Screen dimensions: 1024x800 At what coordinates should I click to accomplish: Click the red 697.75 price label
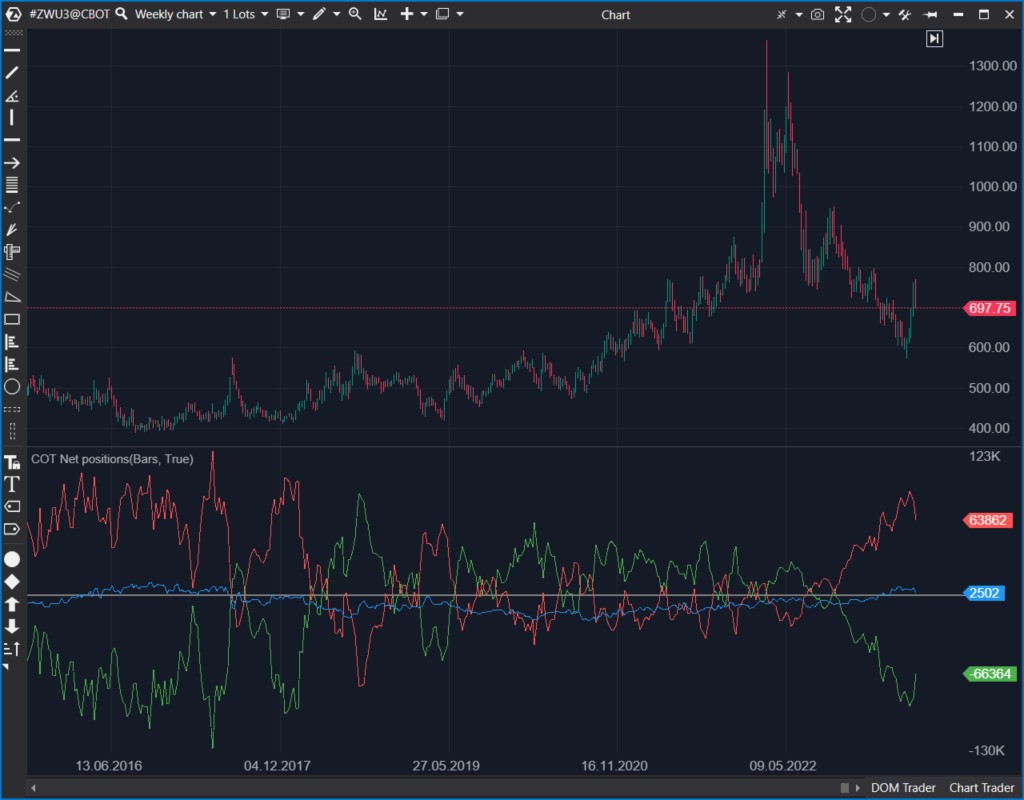pyautogui.click(x=988, y=308)
